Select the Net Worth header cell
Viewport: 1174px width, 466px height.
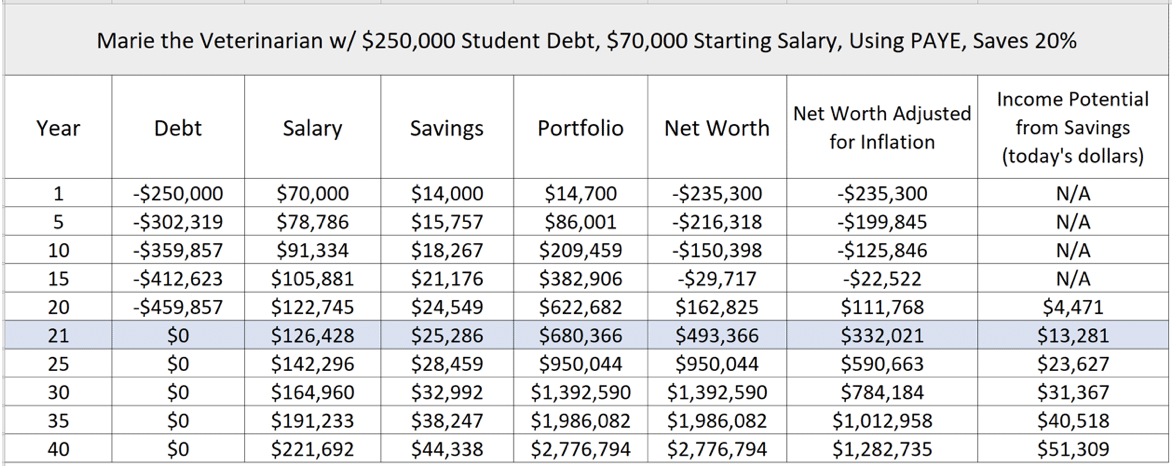coord(717,127)
